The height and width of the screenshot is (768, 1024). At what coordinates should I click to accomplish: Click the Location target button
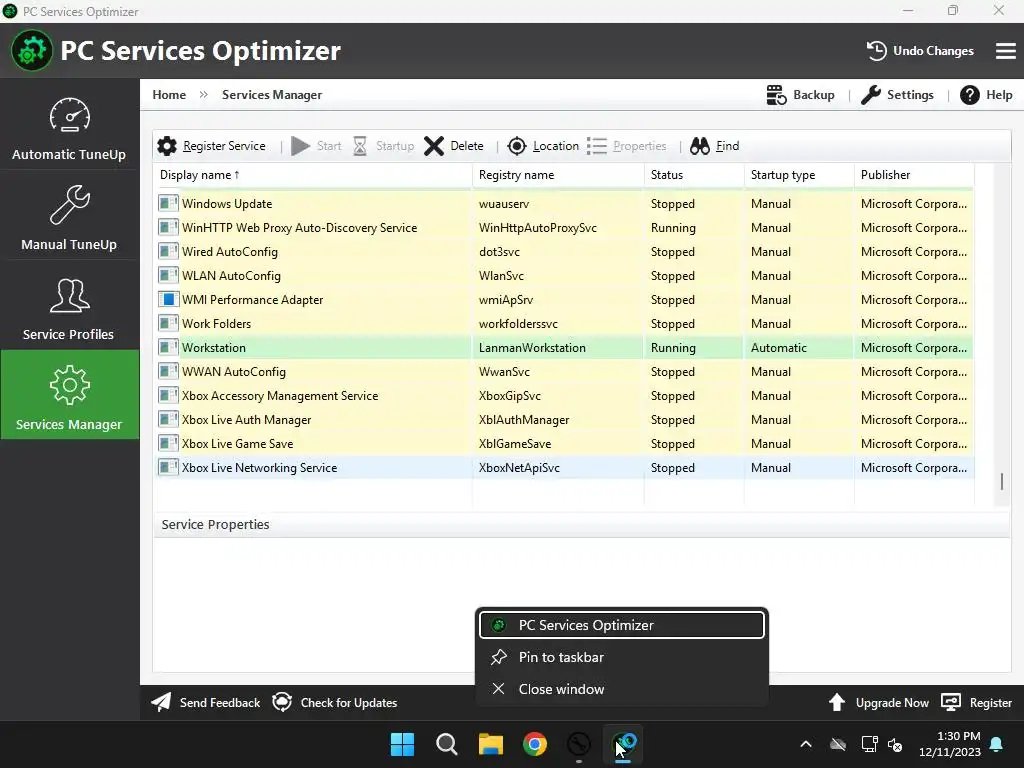(543, 146)
